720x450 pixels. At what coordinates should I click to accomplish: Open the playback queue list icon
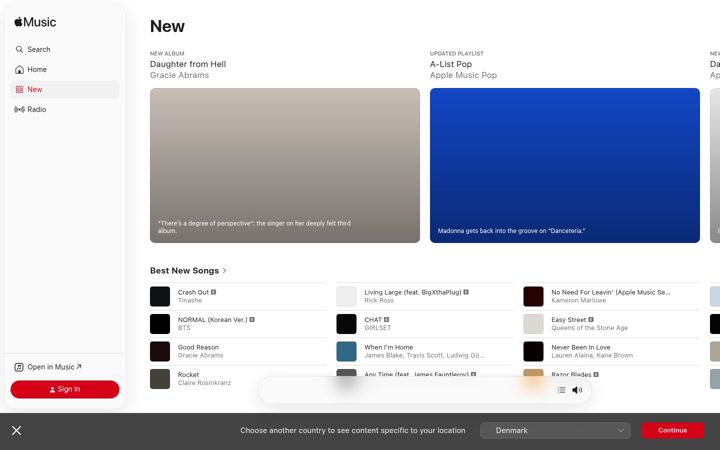(x=561, y=390)
